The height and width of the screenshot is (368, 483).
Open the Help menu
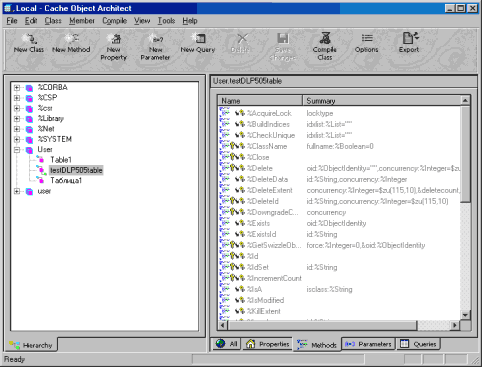coord(190,21)
